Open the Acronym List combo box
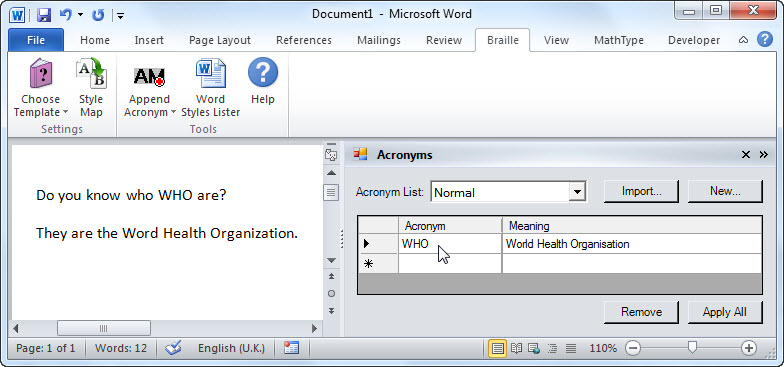 coord(508,192)
